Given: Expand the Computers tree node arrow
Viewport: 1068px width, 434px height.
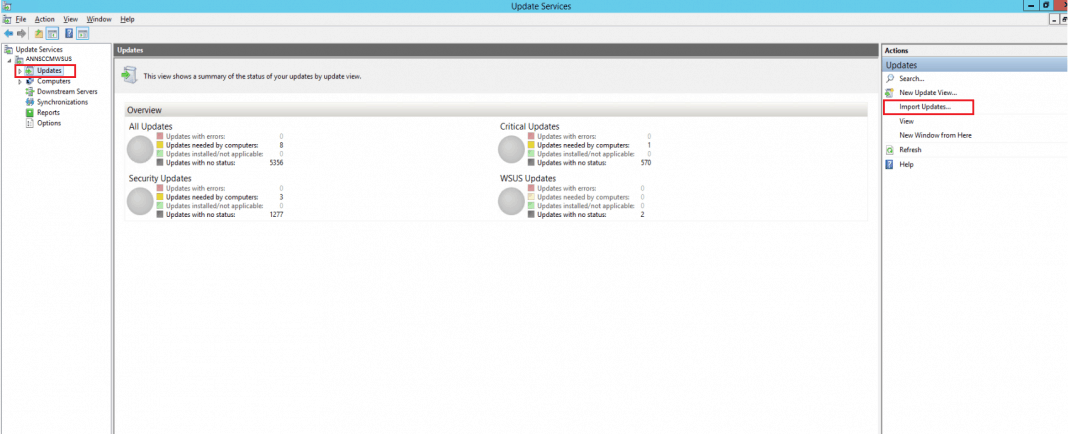Looking at the screenshot, I should pyautogui.click(x=19, y=81).
